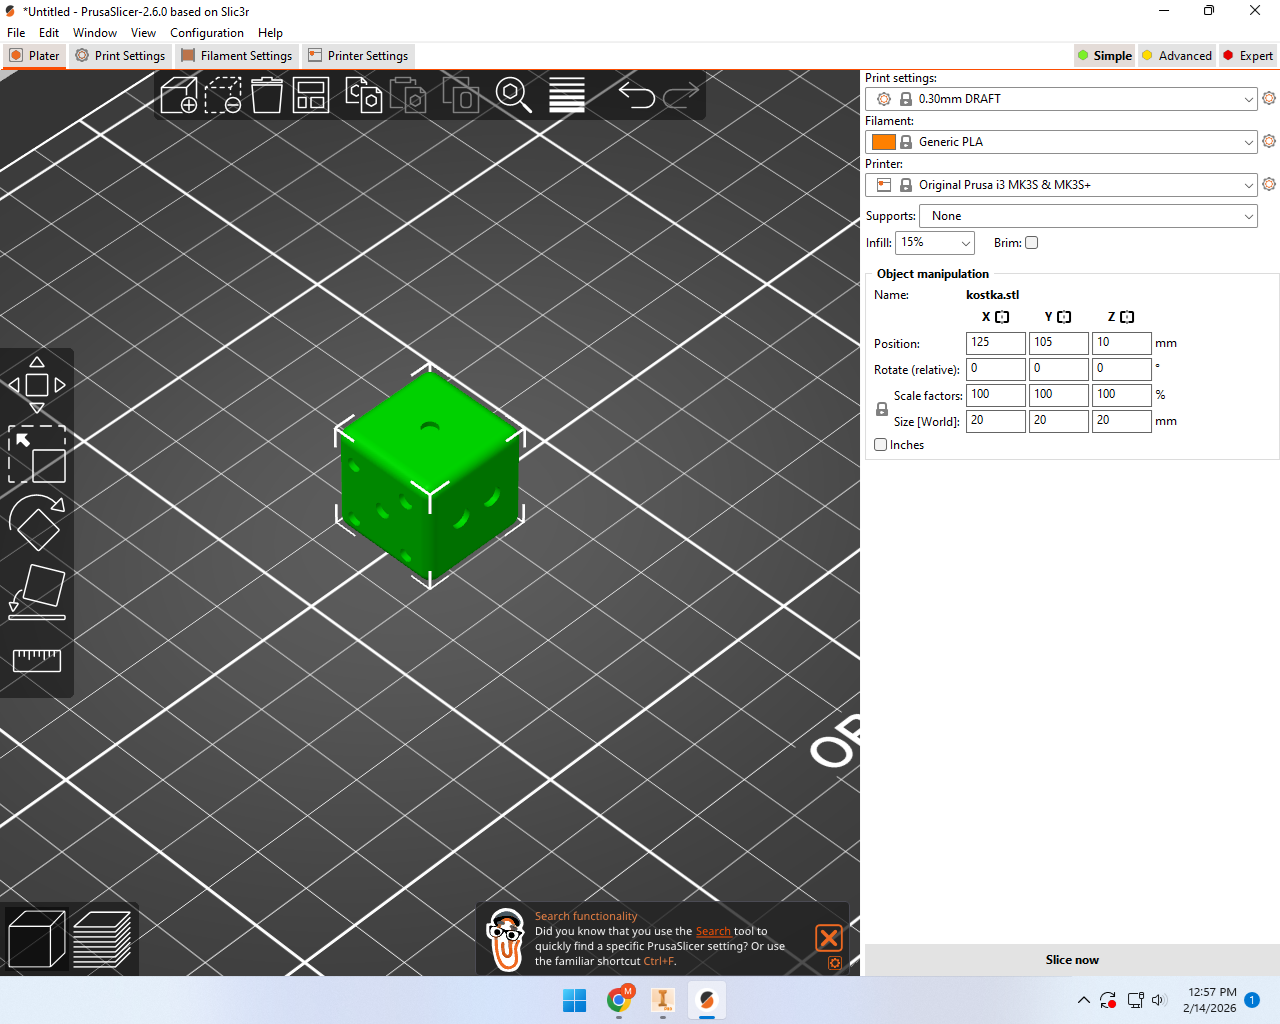Open Infill 15% dropdown
The height and width of the screenshot is (1024, 1280).
(x=934, y=243)
